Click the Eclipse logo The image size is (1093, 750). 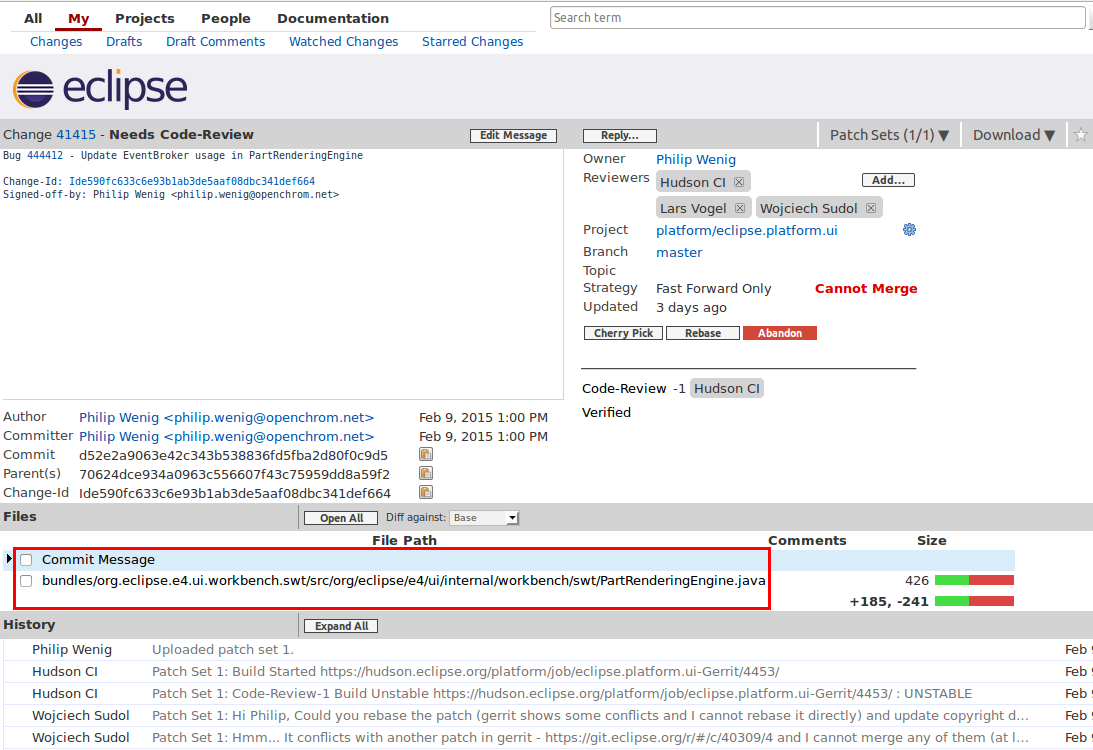pos(100,89)
